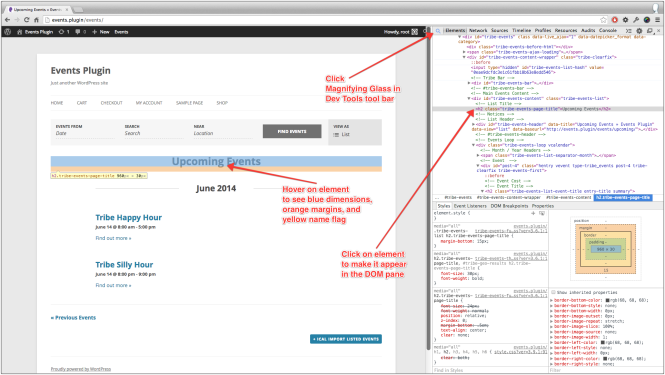The image size is (665, 375).
Task: Click the iCal Import Listed Events button
Action: 346,339
